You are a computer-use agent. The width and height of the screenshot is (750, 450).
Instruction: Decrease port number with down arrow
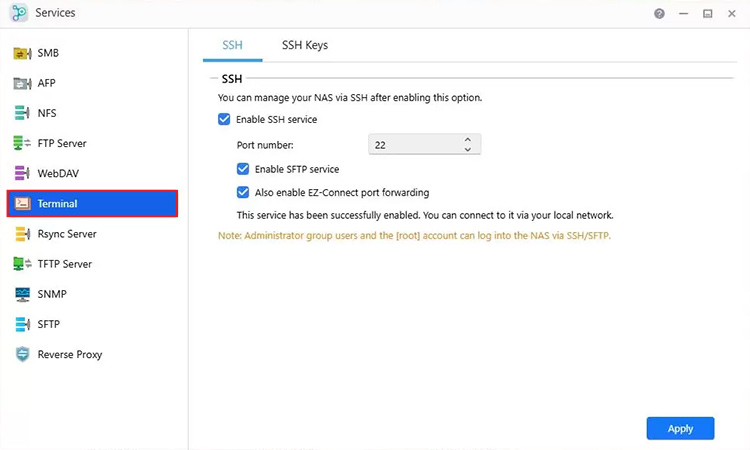(x=467, y=149)
